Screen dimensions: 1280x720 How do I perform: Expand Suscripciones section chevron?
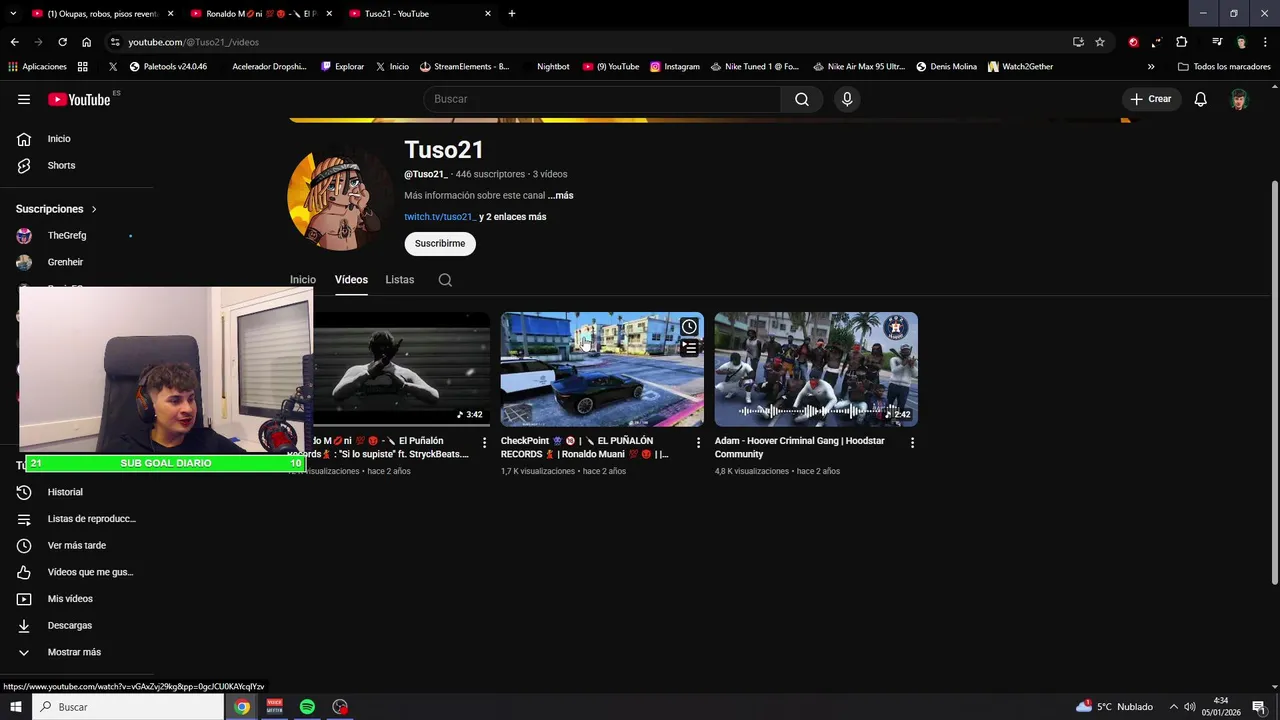(94, 209)
